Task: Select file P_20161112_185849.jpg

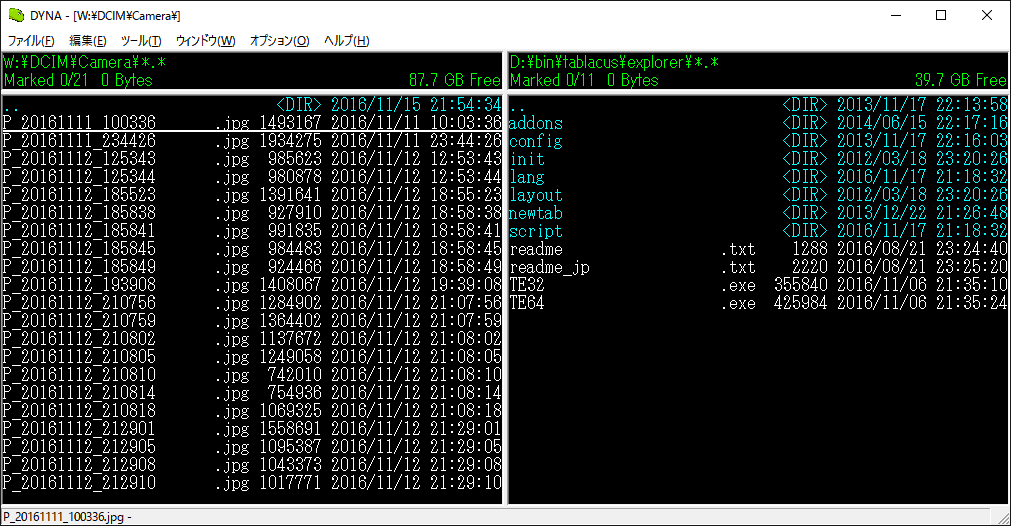Action: click(x=252, y=267)
